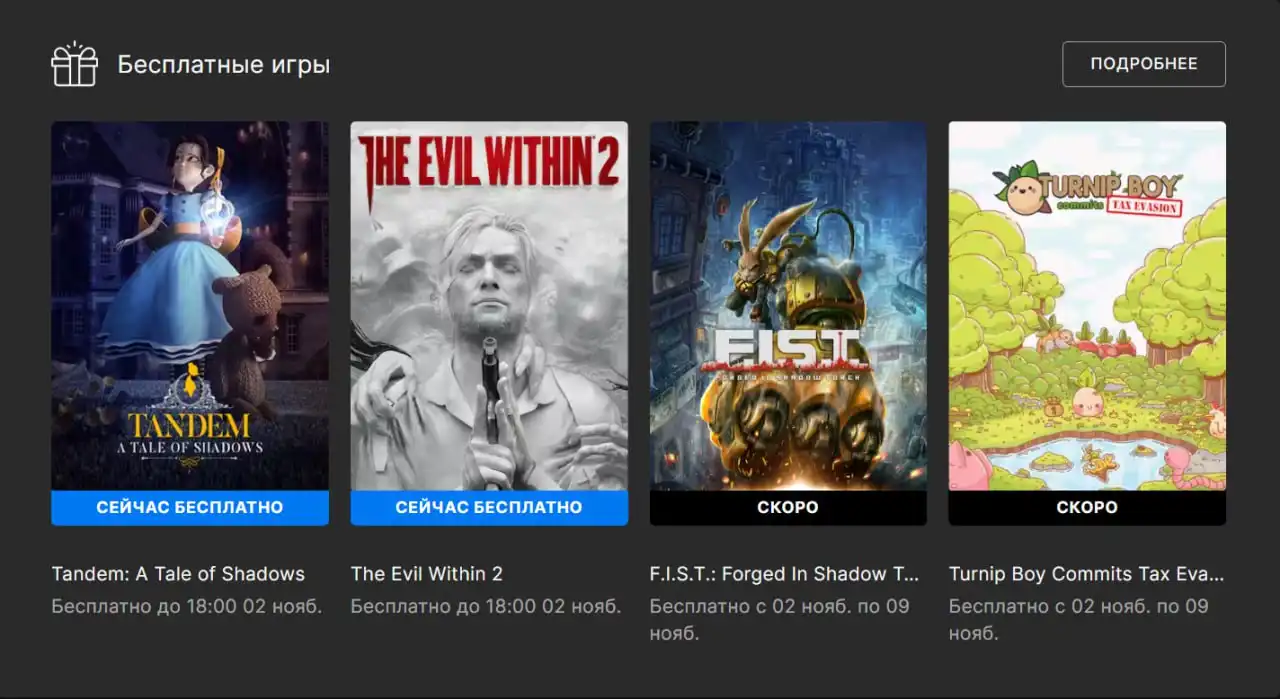Click СЕЙЧАС БЕСПЛАТНО banner under Evil Within 2
1280x699 pixels.
(489, 508)
